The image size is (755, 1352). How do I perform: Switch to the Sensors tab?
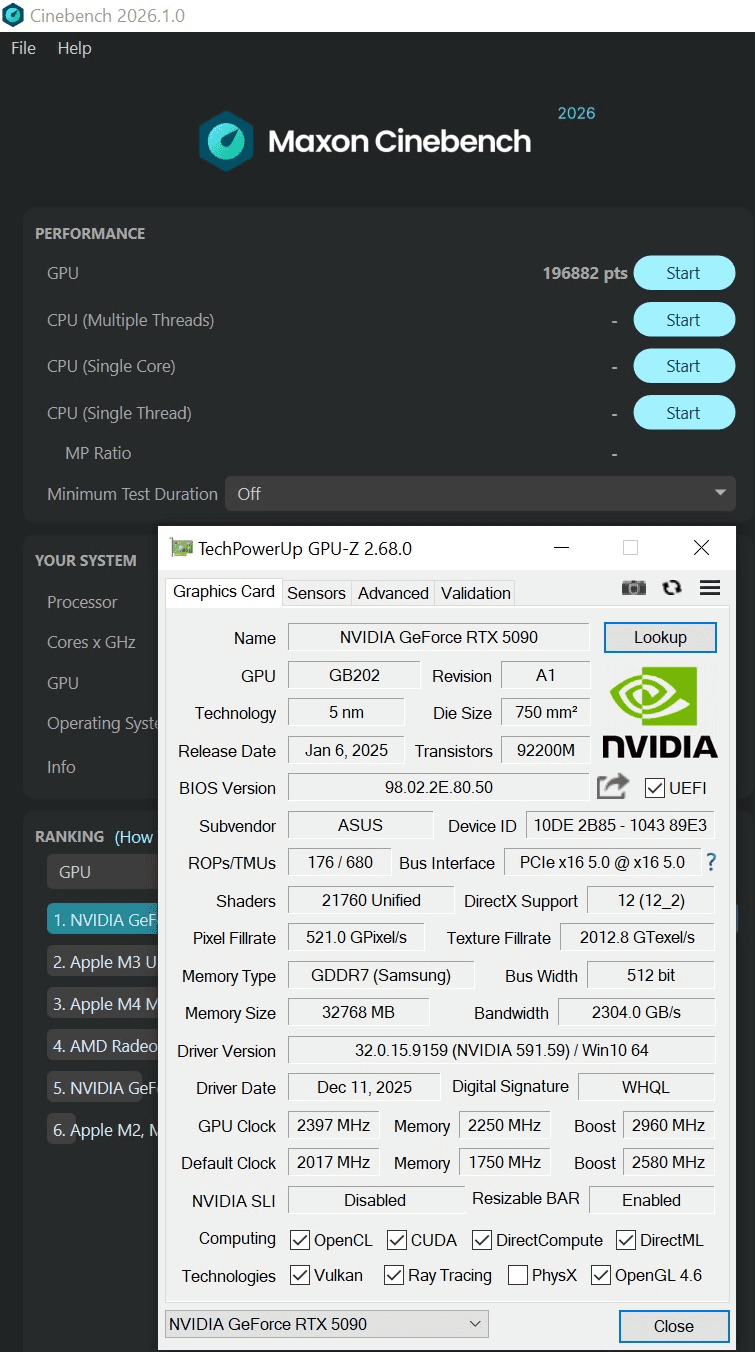[x=316, y=593]
